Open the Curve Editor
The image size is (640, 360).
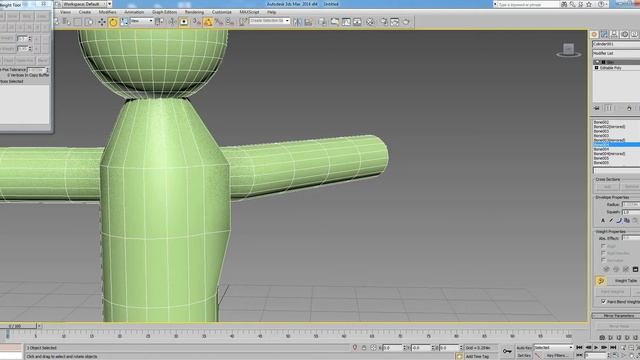click(x=346, y=22)
